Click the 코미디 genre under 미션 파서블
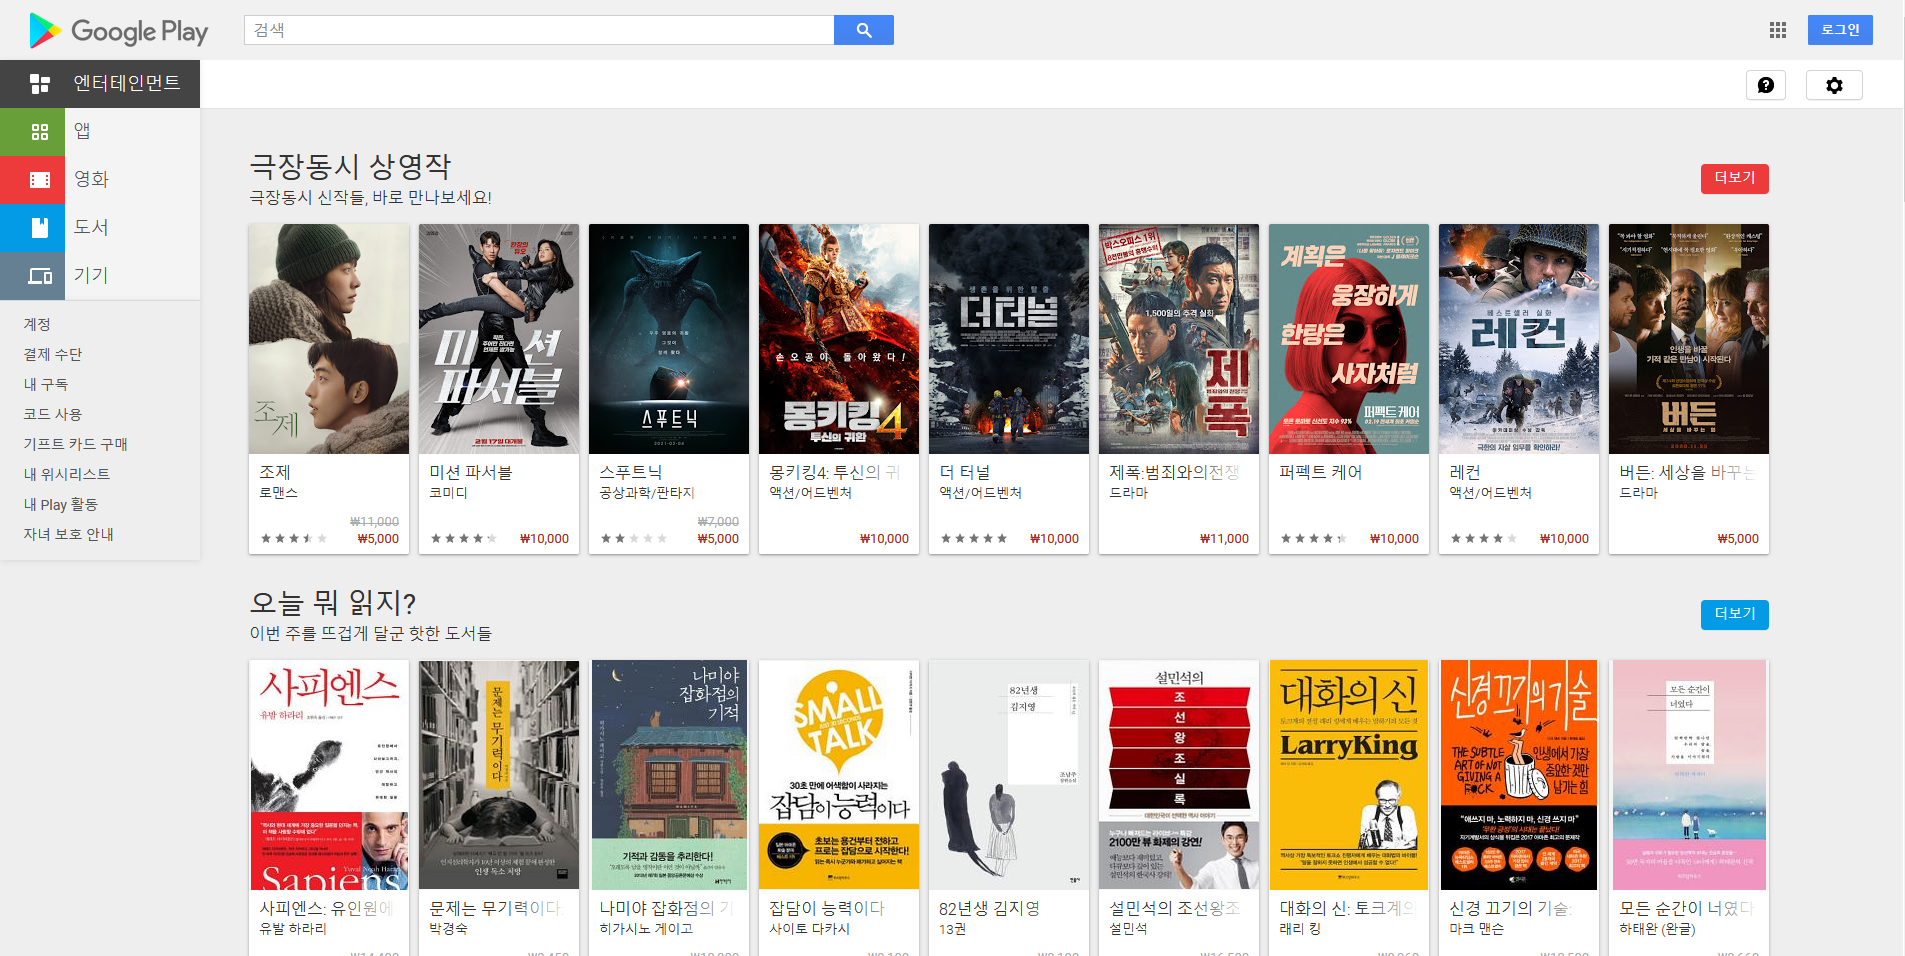Screen dimensions: 1905x956 (x=448, y=493)
